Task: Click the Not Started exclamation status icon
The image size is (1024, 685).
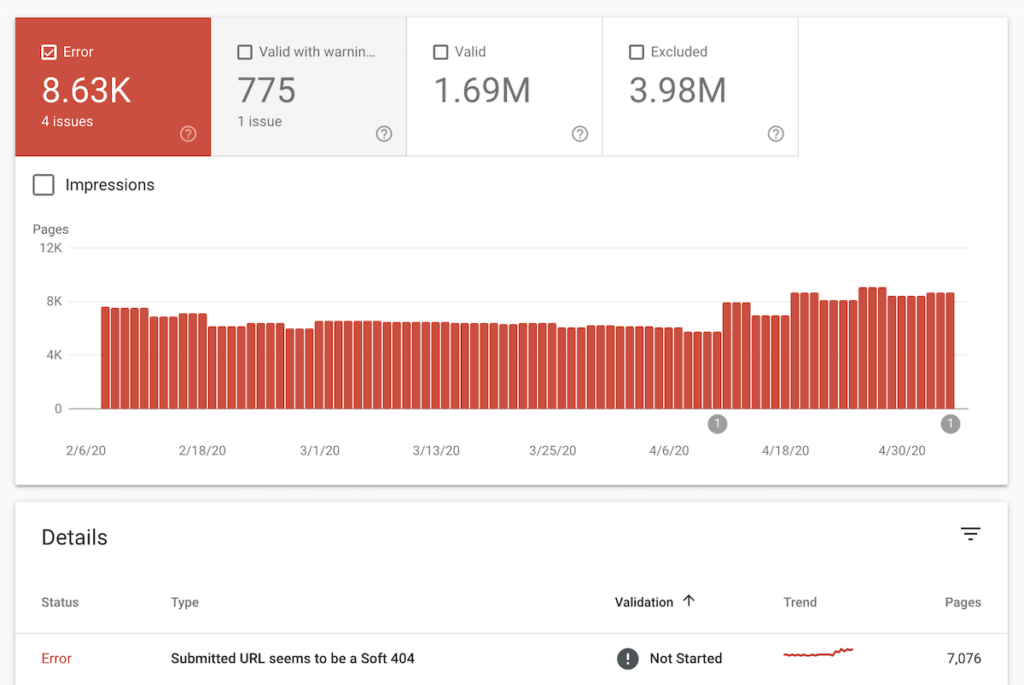Action: [x=628, y=658]
